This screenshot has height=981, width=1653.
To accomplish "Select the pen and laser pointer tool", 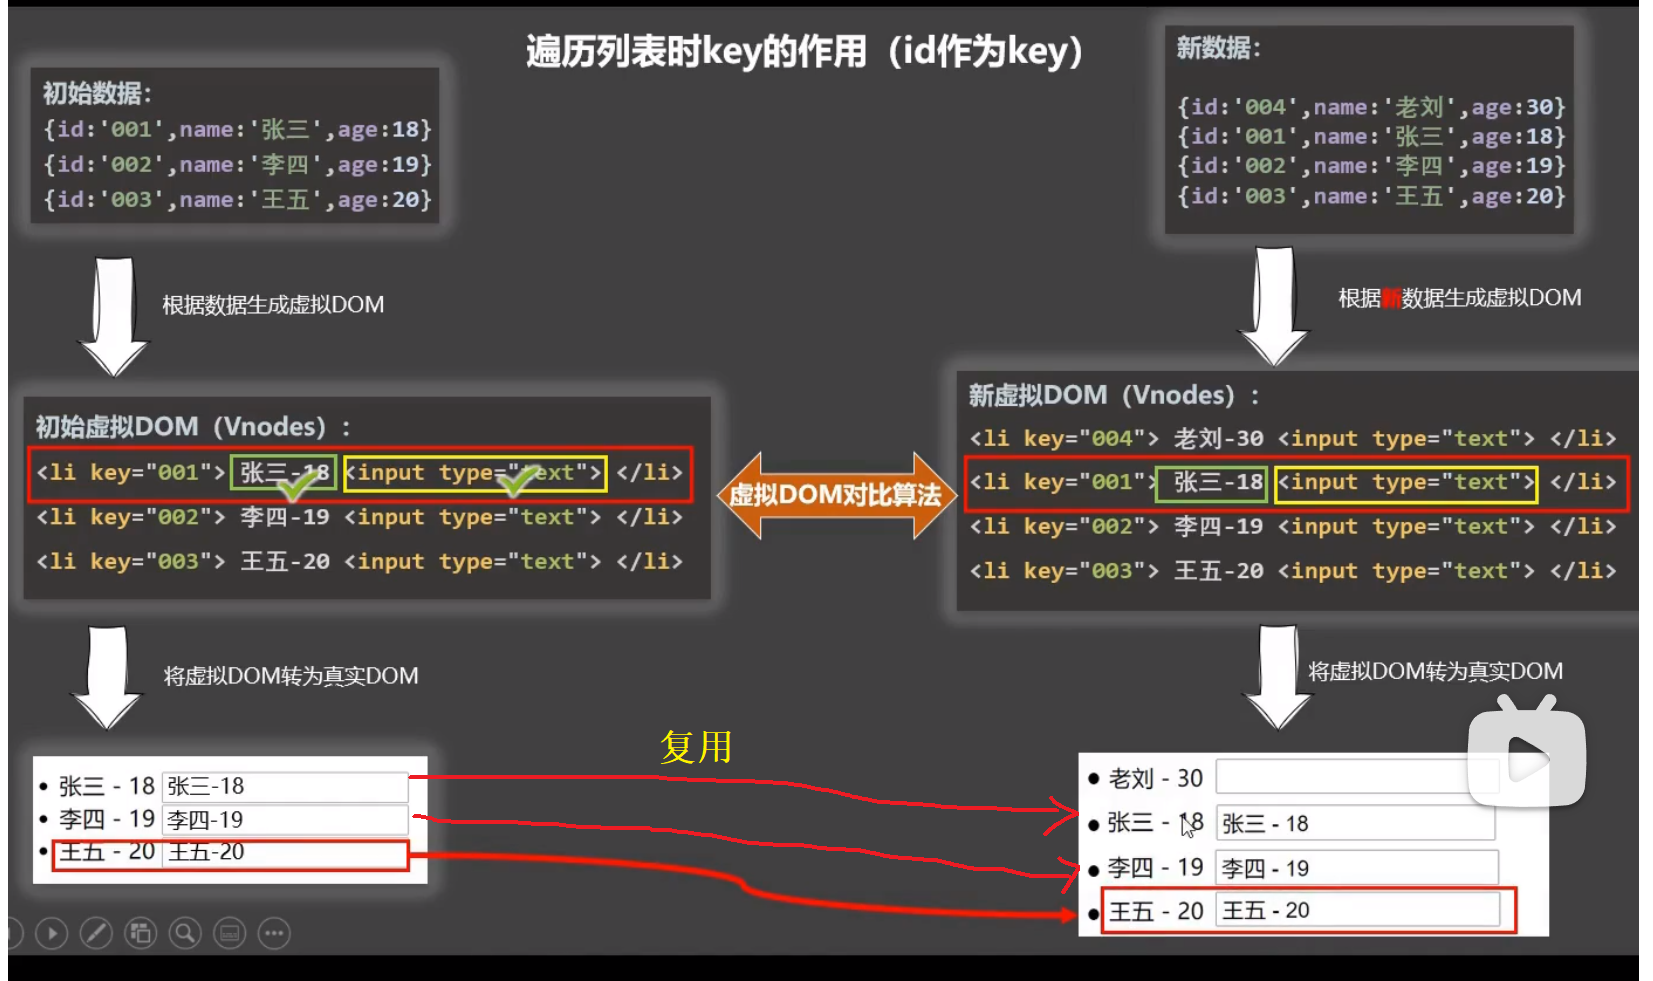I will coord(96,934).
